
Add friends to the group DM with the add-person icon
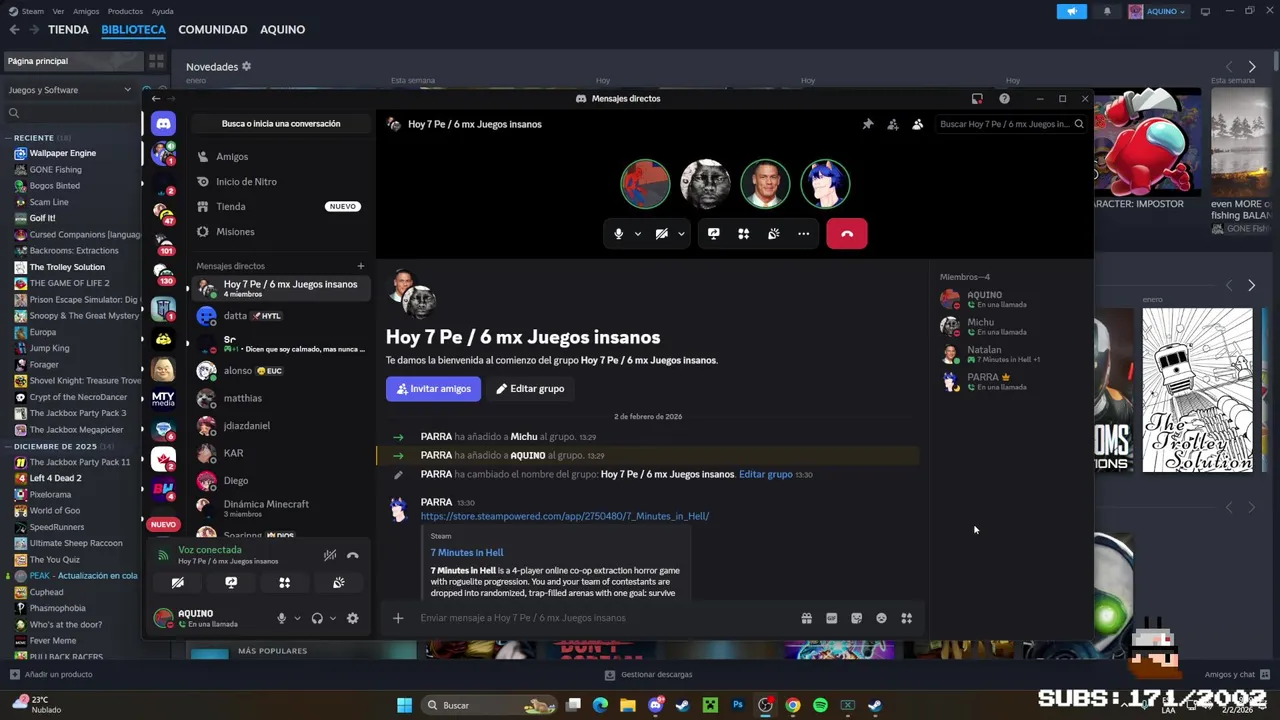pyautogui.click(x=893, y=124)
